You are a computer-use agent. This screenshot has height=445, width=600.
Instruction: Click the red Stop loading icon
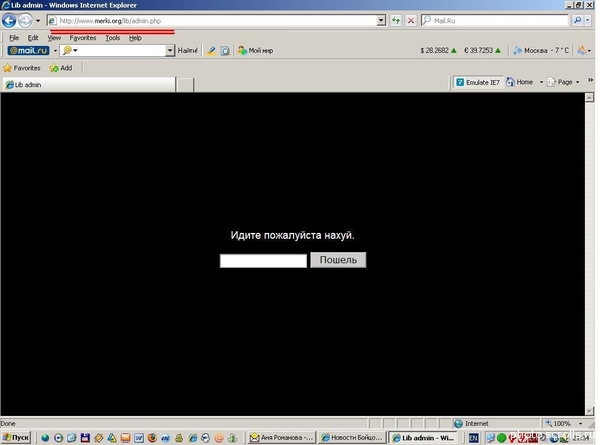[x=411, y=21]
